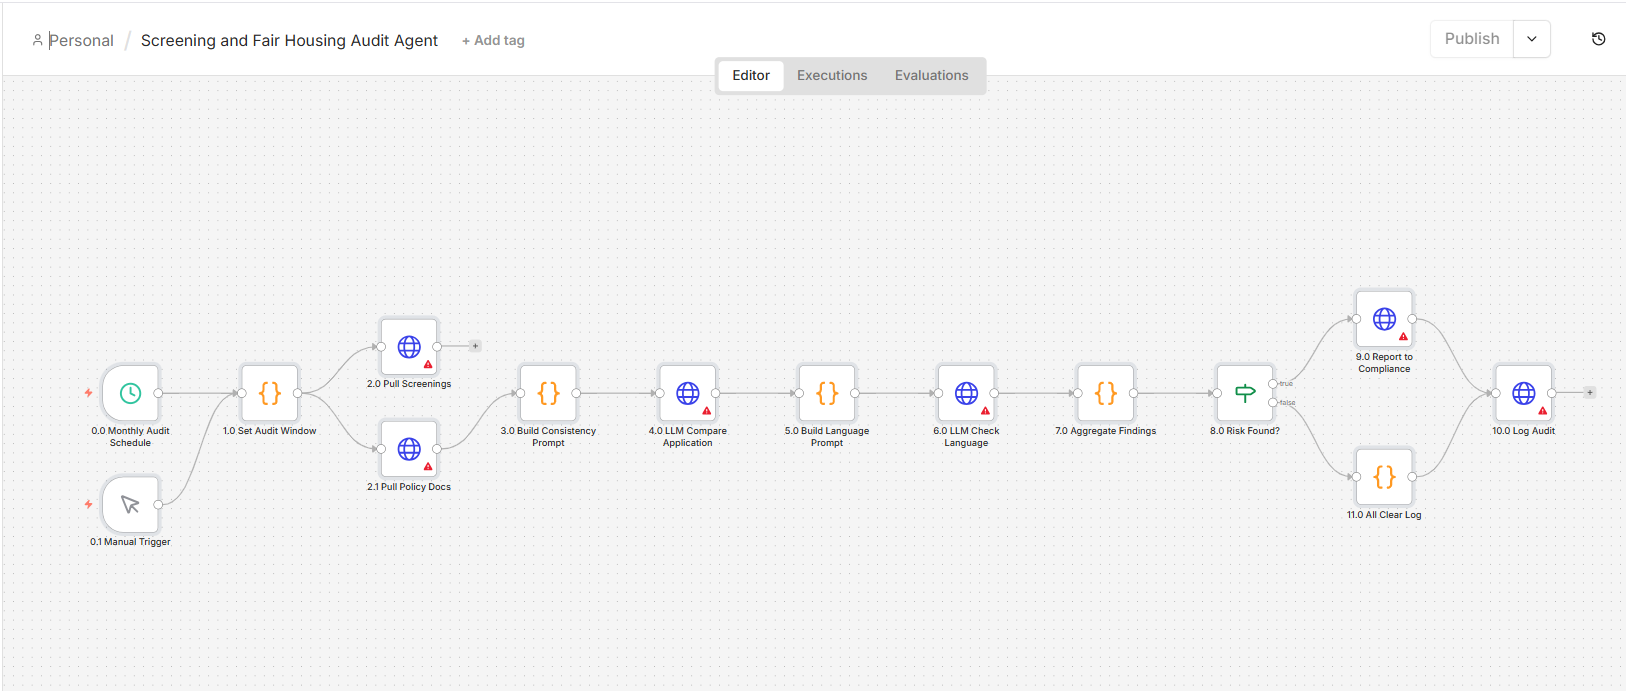Open the 8.0 Risk Found? node
The image size is (1626, 691).
tap(1245, 393)
